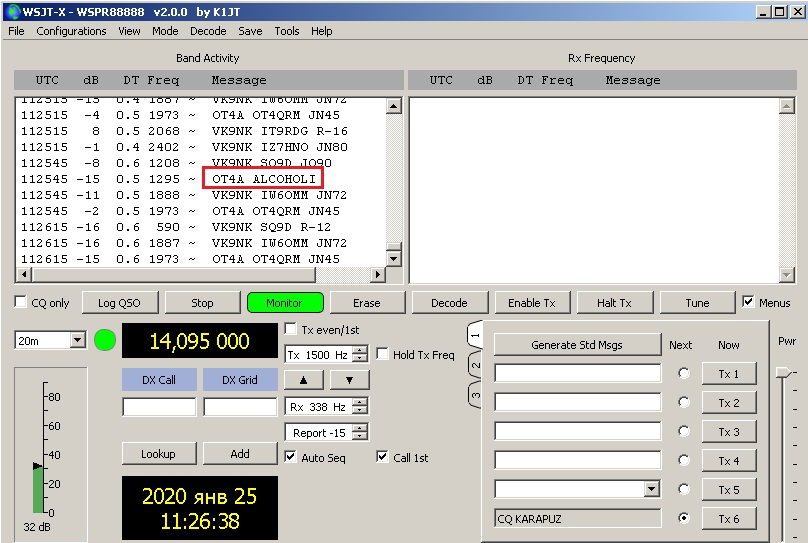Open the Tx 5 message dropdown arrow
808x543 pixels.
click(652, 489)
